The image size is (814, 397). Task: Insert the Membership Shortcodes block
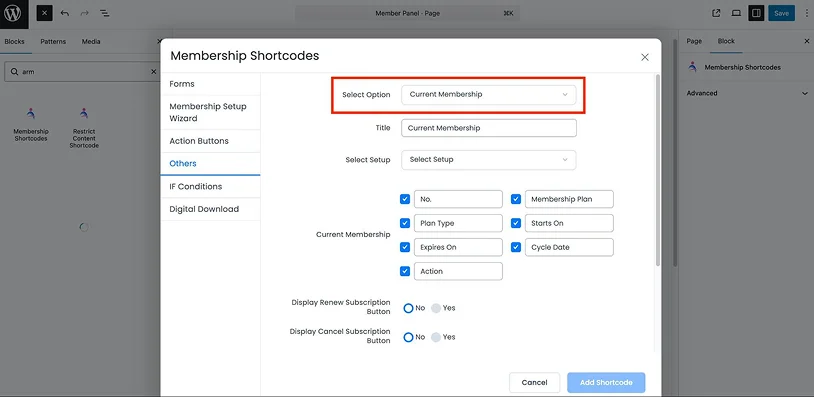pos(31,124)
